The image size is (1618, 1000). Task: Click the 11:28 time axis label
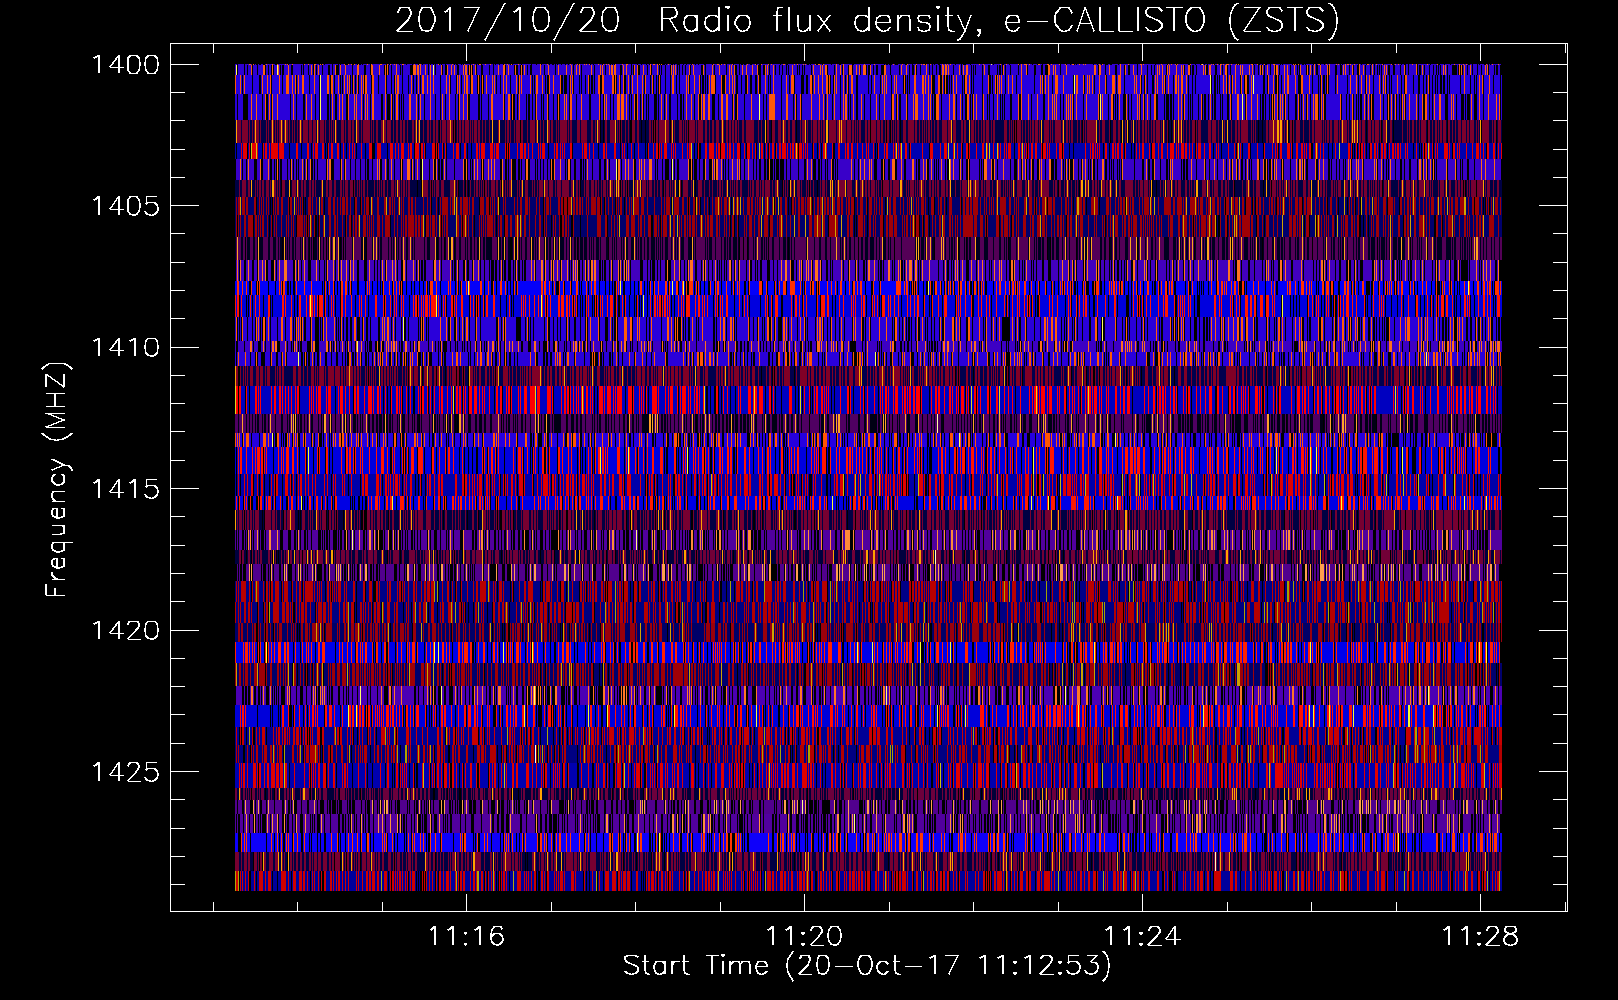(1479, 937)
